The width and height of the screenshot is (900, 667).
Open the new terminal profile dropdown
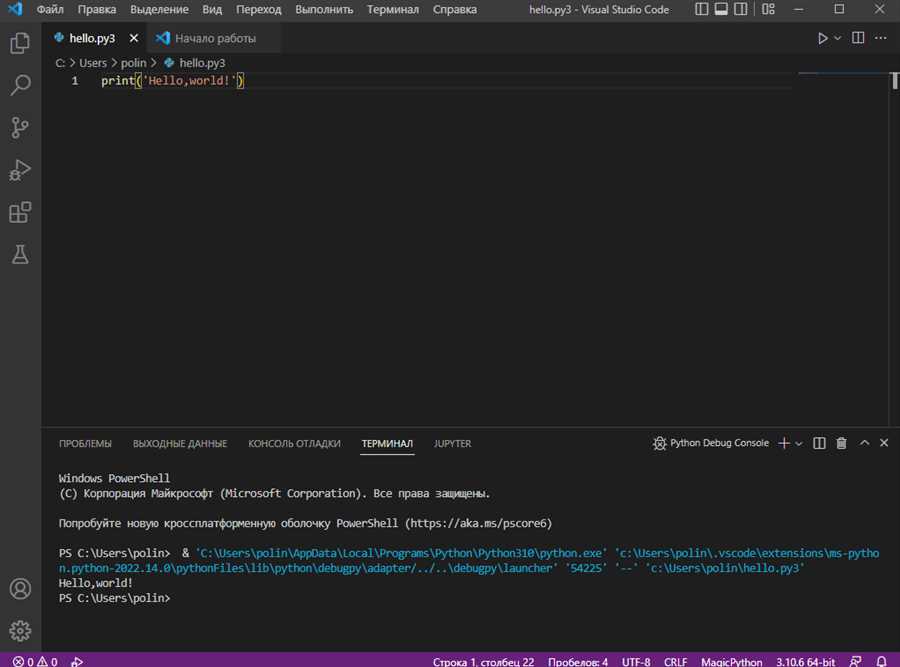pyautogui.click(x=799, y=443)
